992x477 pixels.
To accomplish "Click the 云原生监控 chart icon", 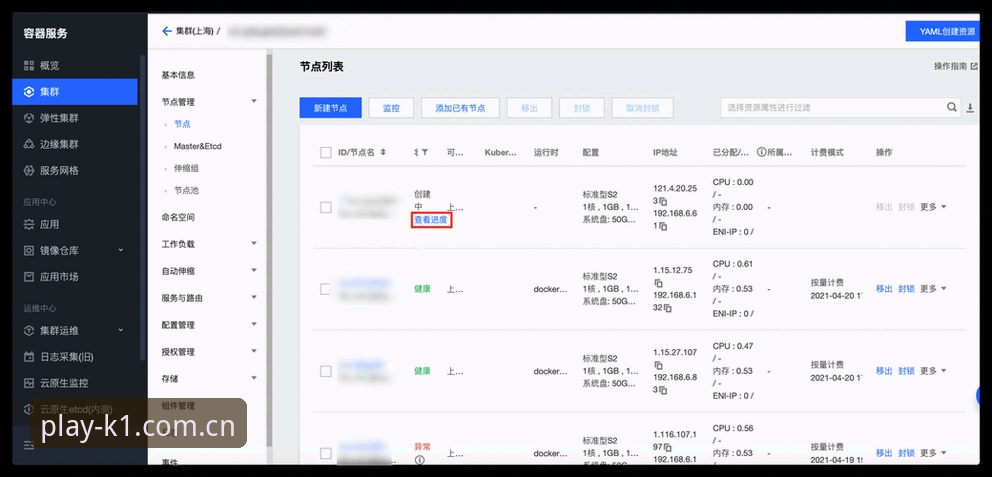I will coord(28,383).
